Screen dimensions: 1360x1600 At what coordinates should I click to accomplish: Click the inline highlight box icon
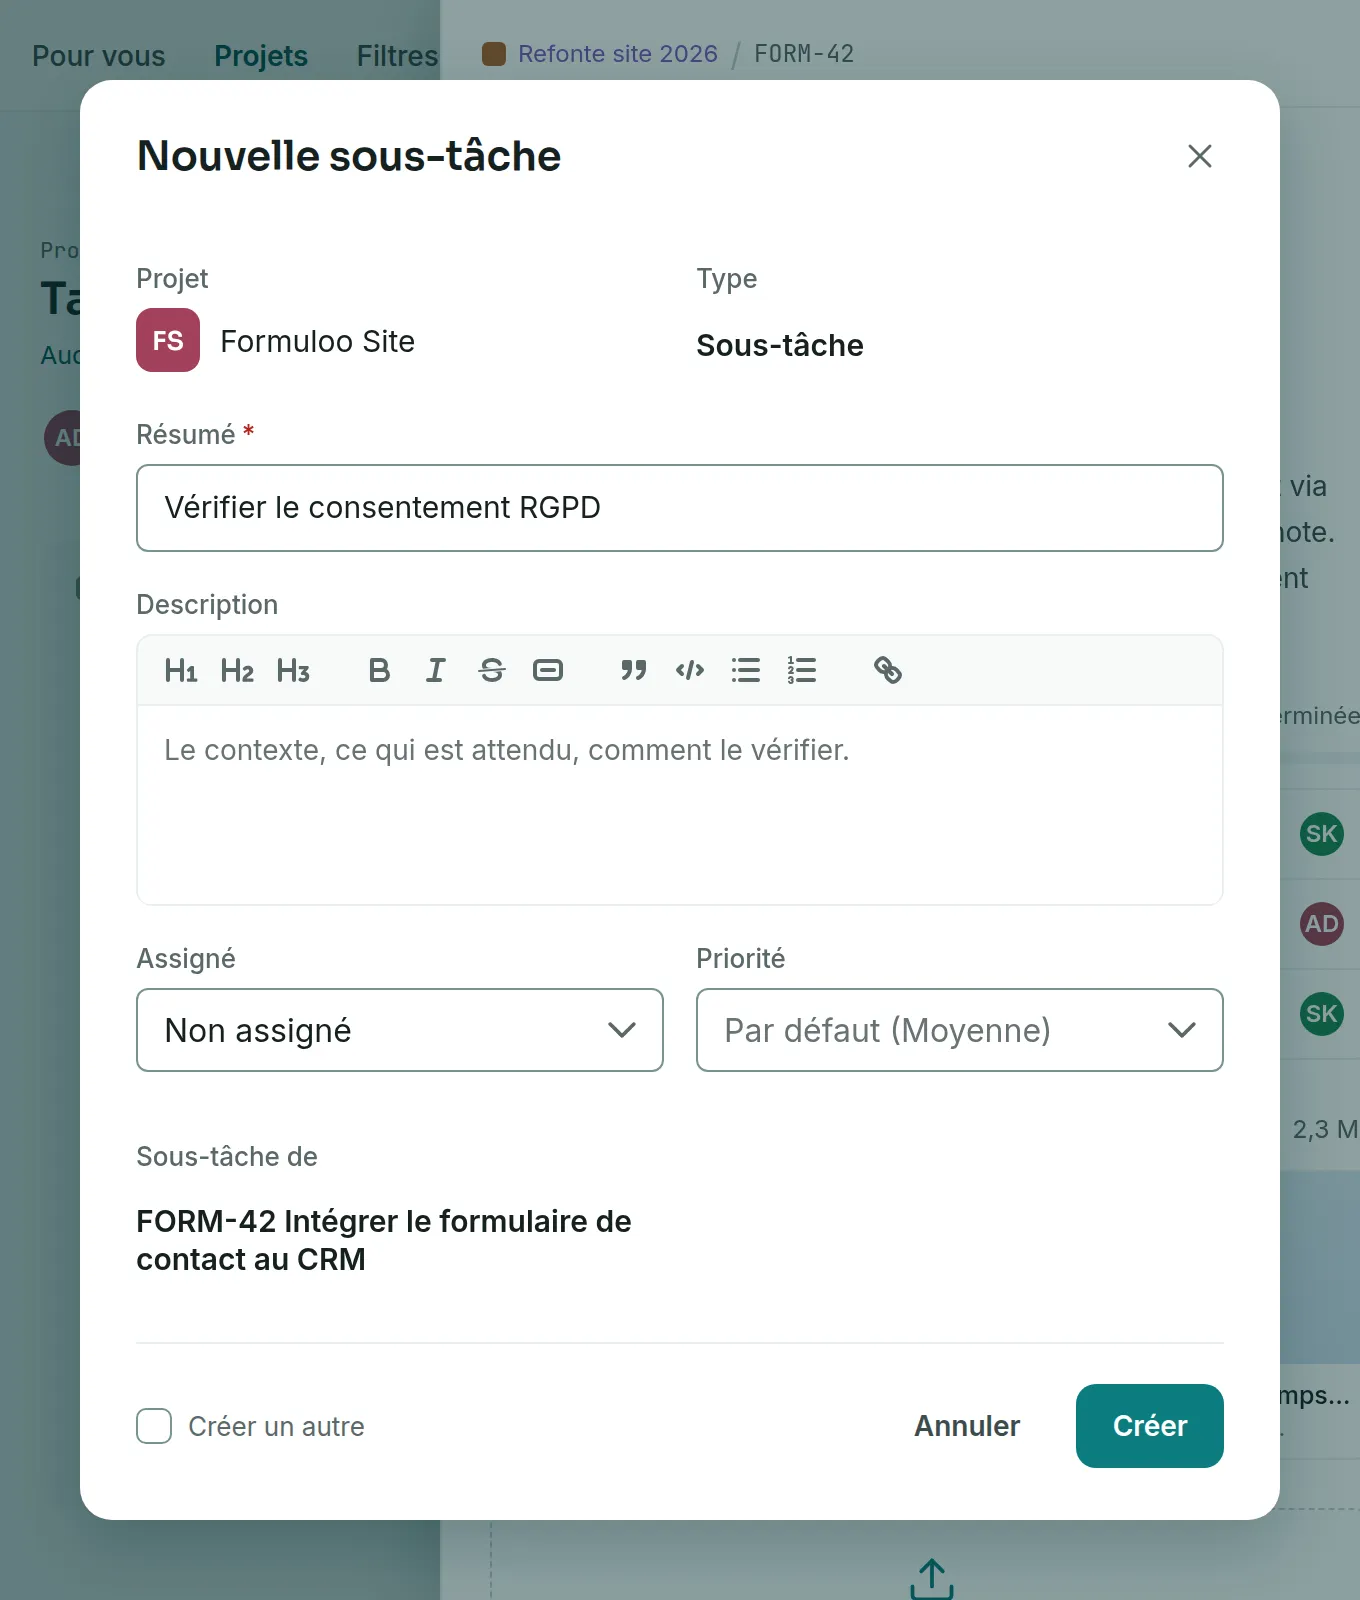pos(547,670)
